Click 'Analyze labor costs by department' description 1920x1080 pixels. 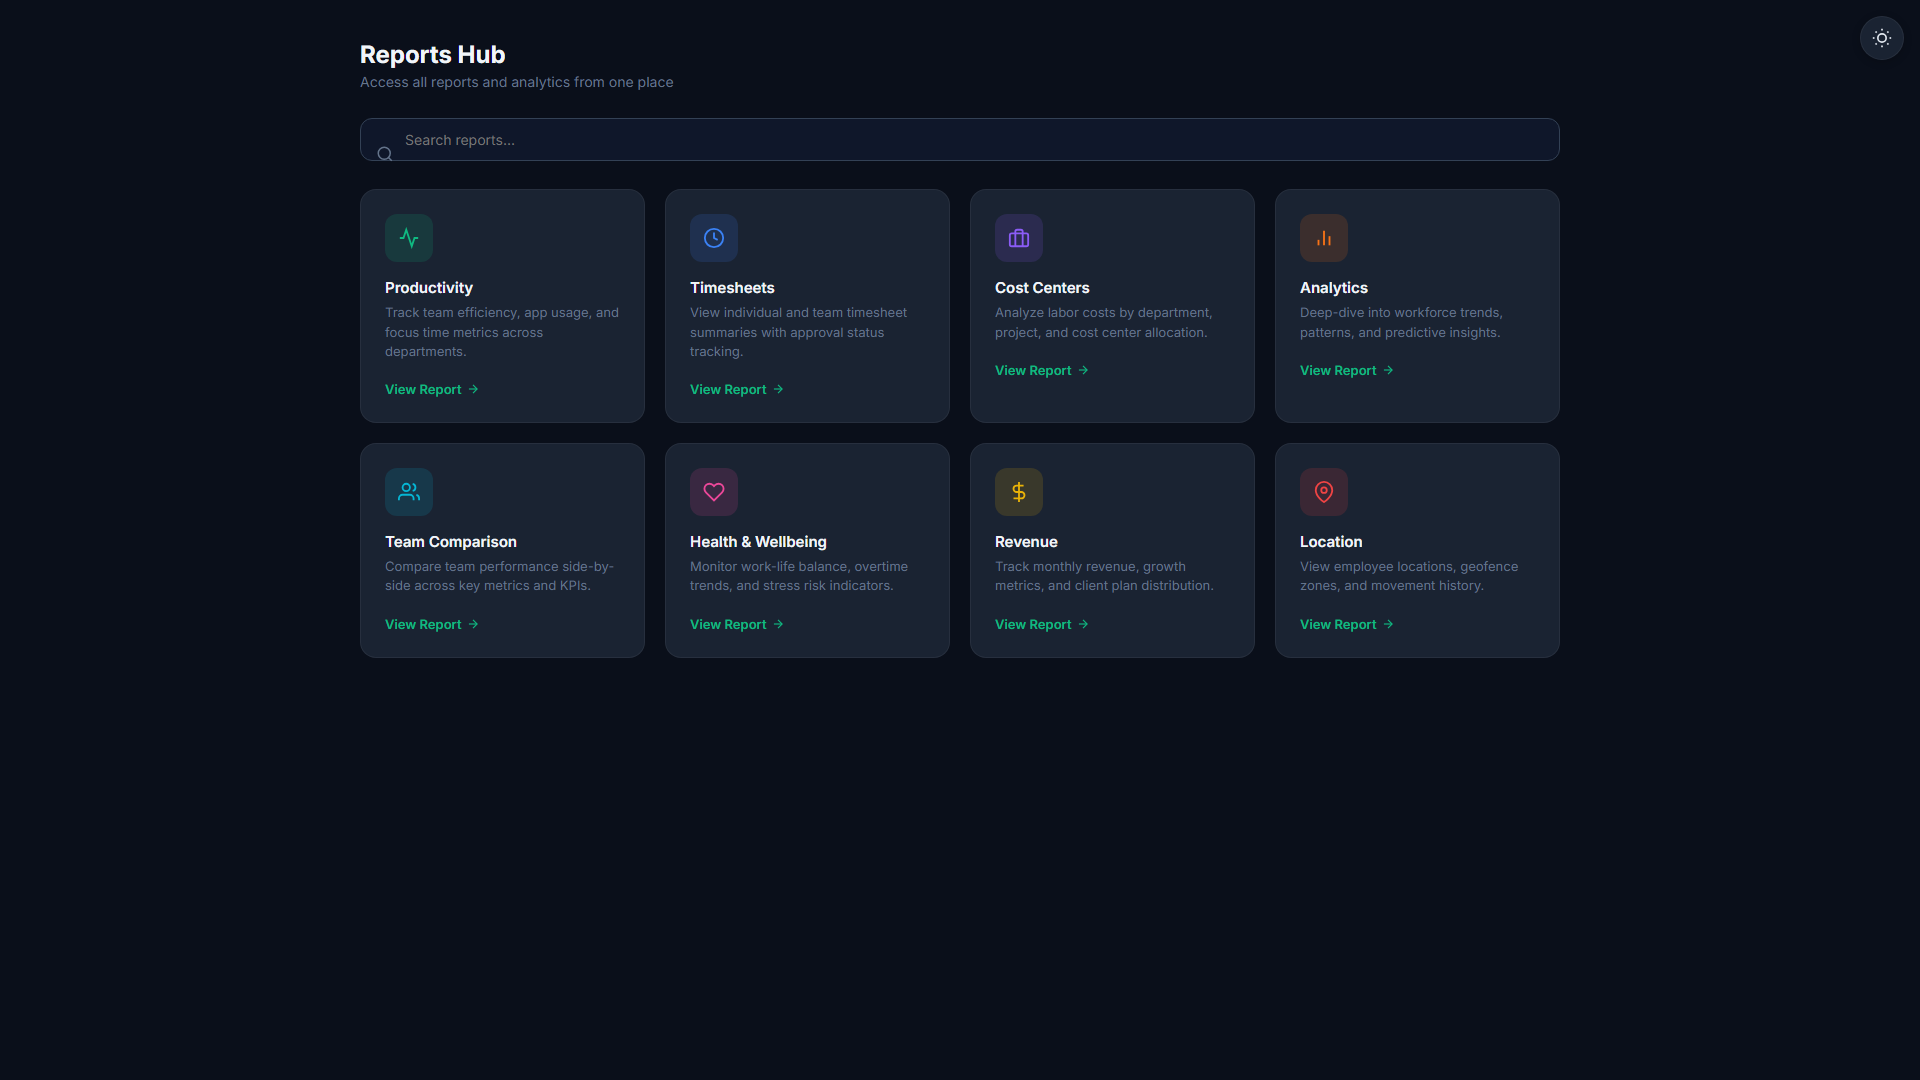(1104, 323)
